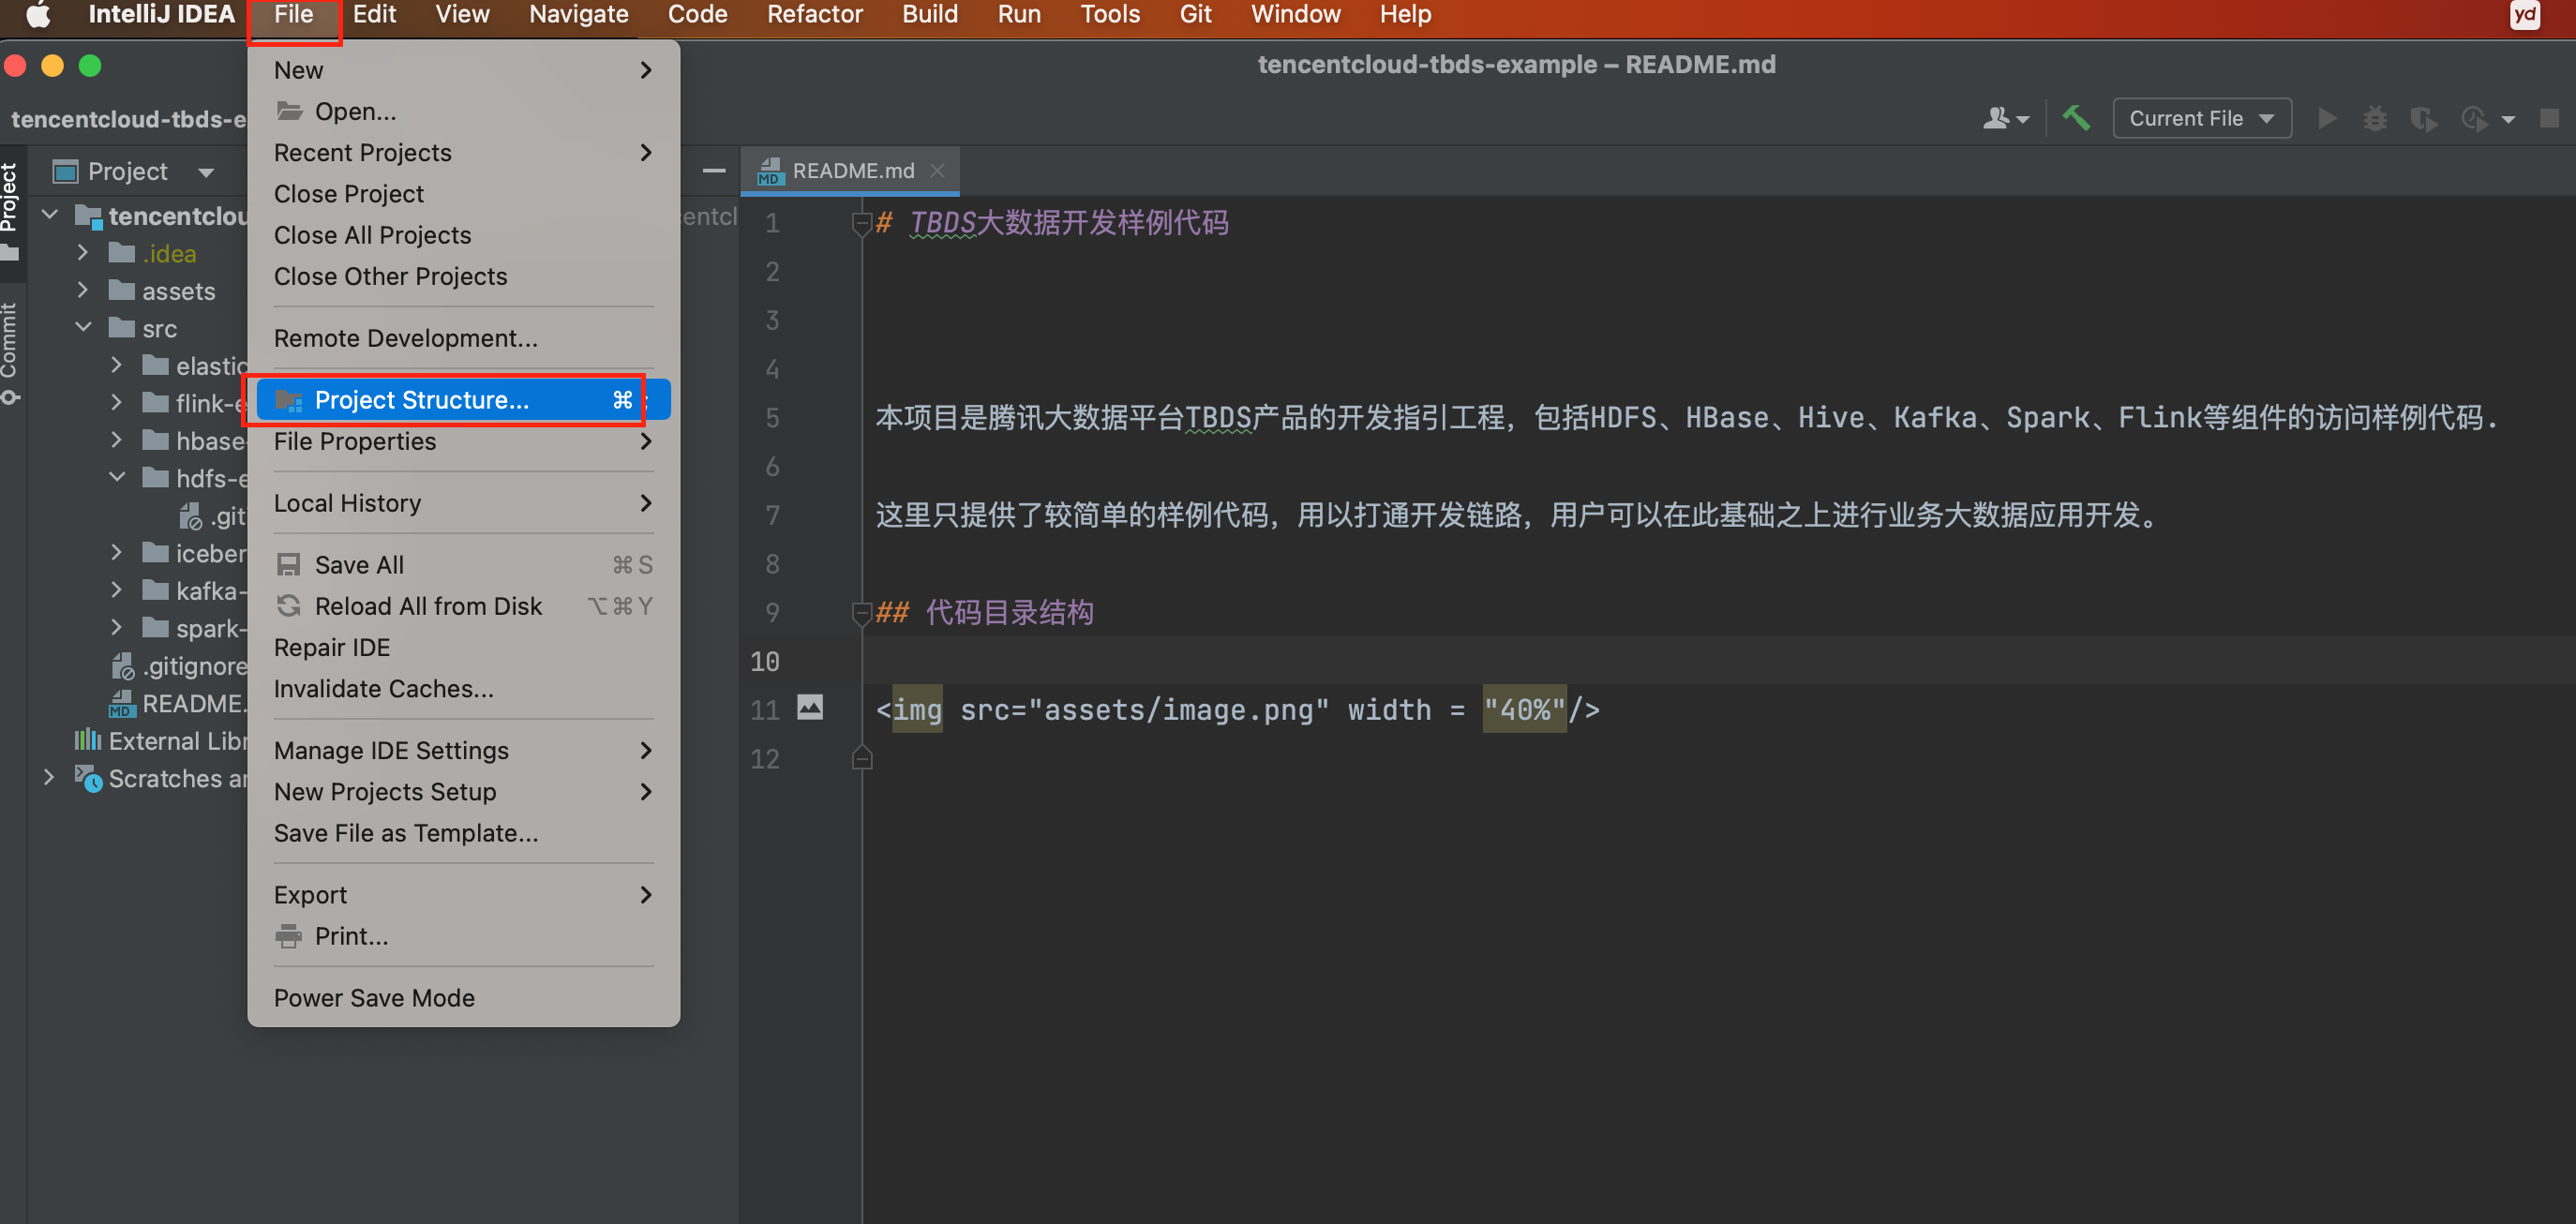The image size is (2576, 1224).
Task: Select Project Structure... menu entry
Action: (421, 400)
